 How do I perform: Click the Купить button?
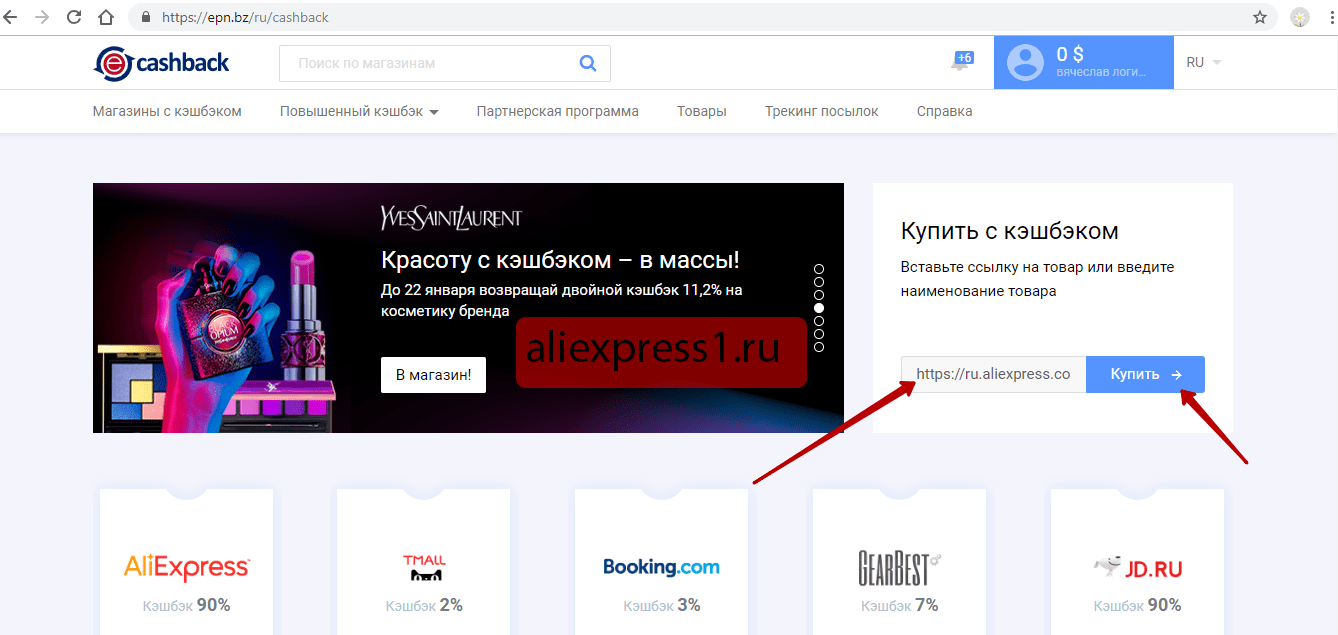pos(1145,374)
